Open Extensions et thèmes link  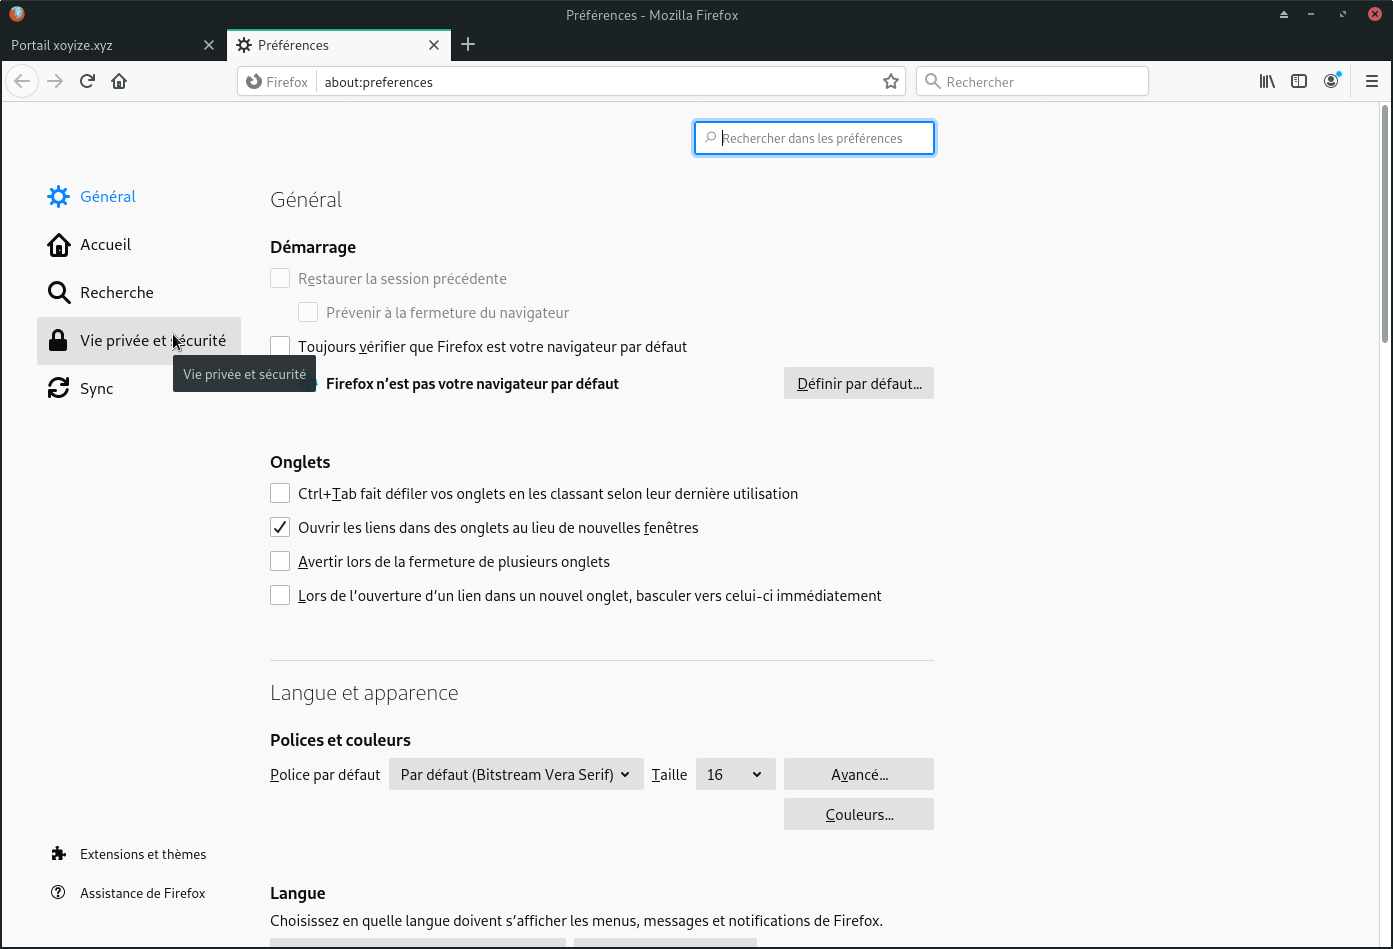coord(142,854)
